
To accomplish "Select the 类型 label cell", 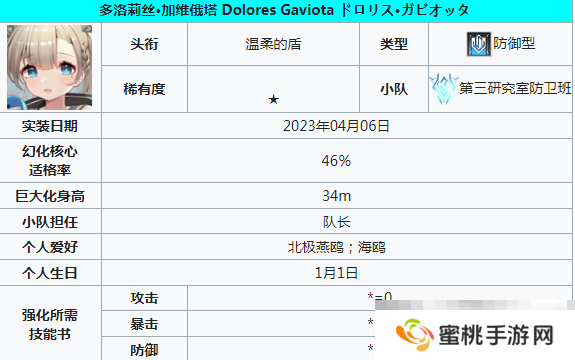I will coord(394,44).
